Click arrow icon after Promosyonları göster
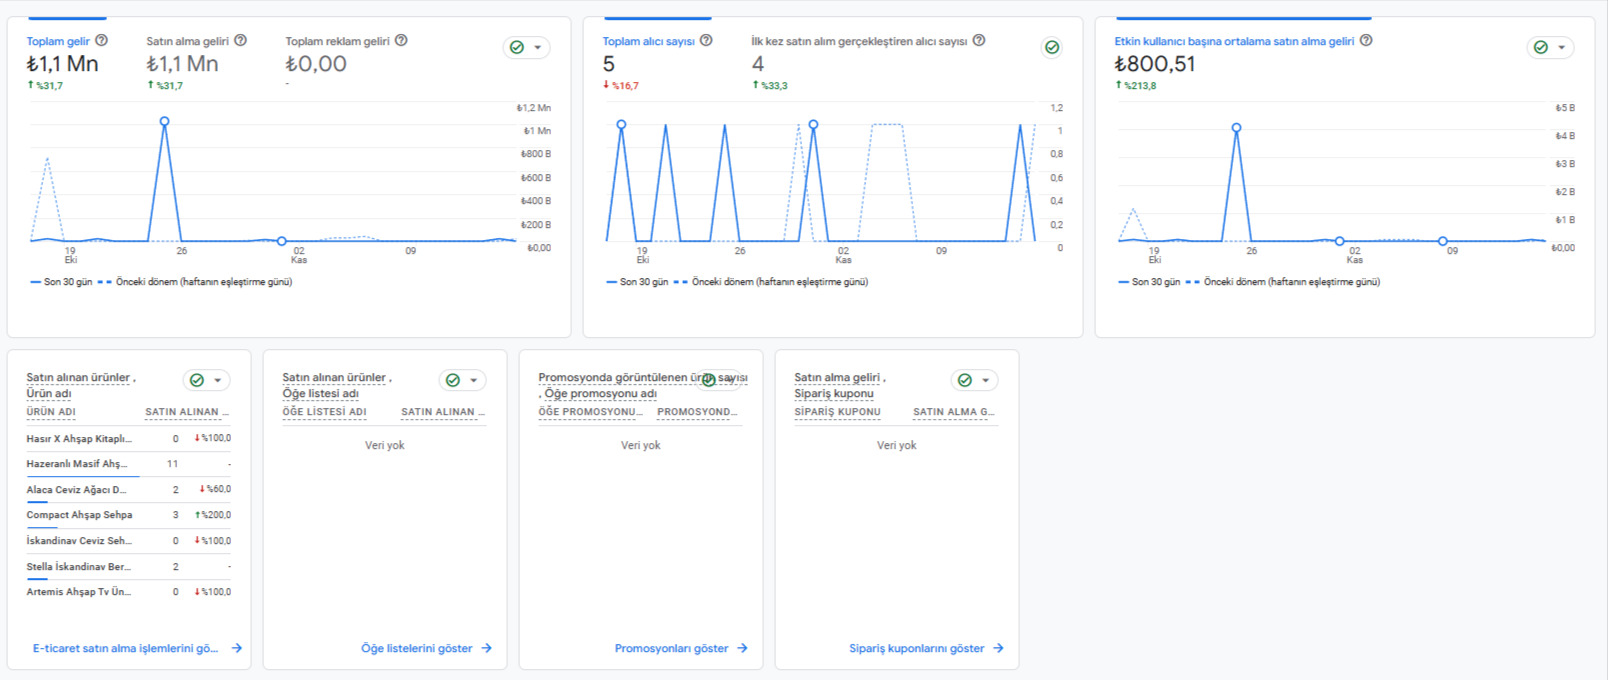Screen dimensions: 1608x680 coord(742,648)
